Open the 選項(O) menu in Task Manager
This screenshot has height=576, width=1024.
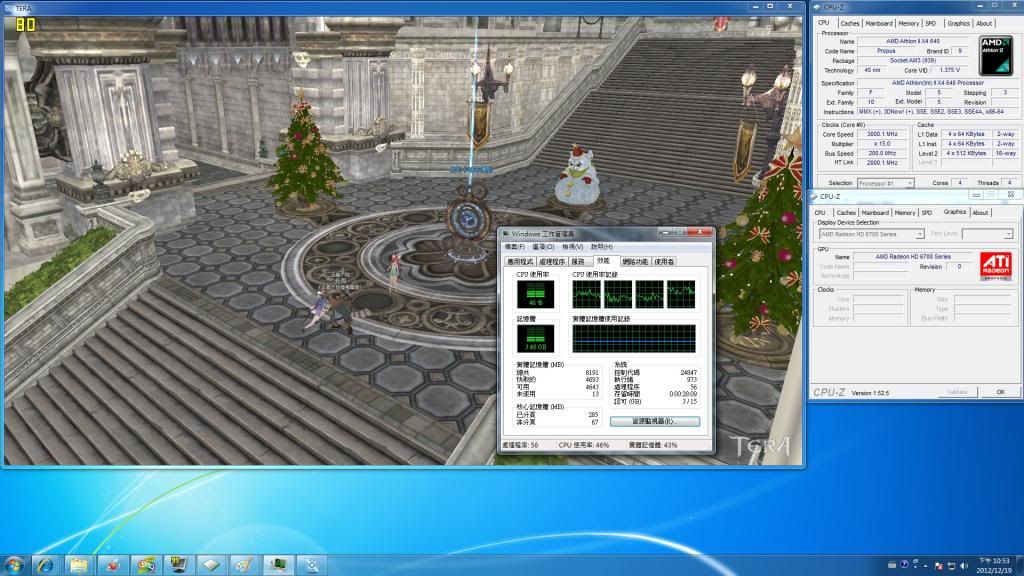click(x=543, y=247)
